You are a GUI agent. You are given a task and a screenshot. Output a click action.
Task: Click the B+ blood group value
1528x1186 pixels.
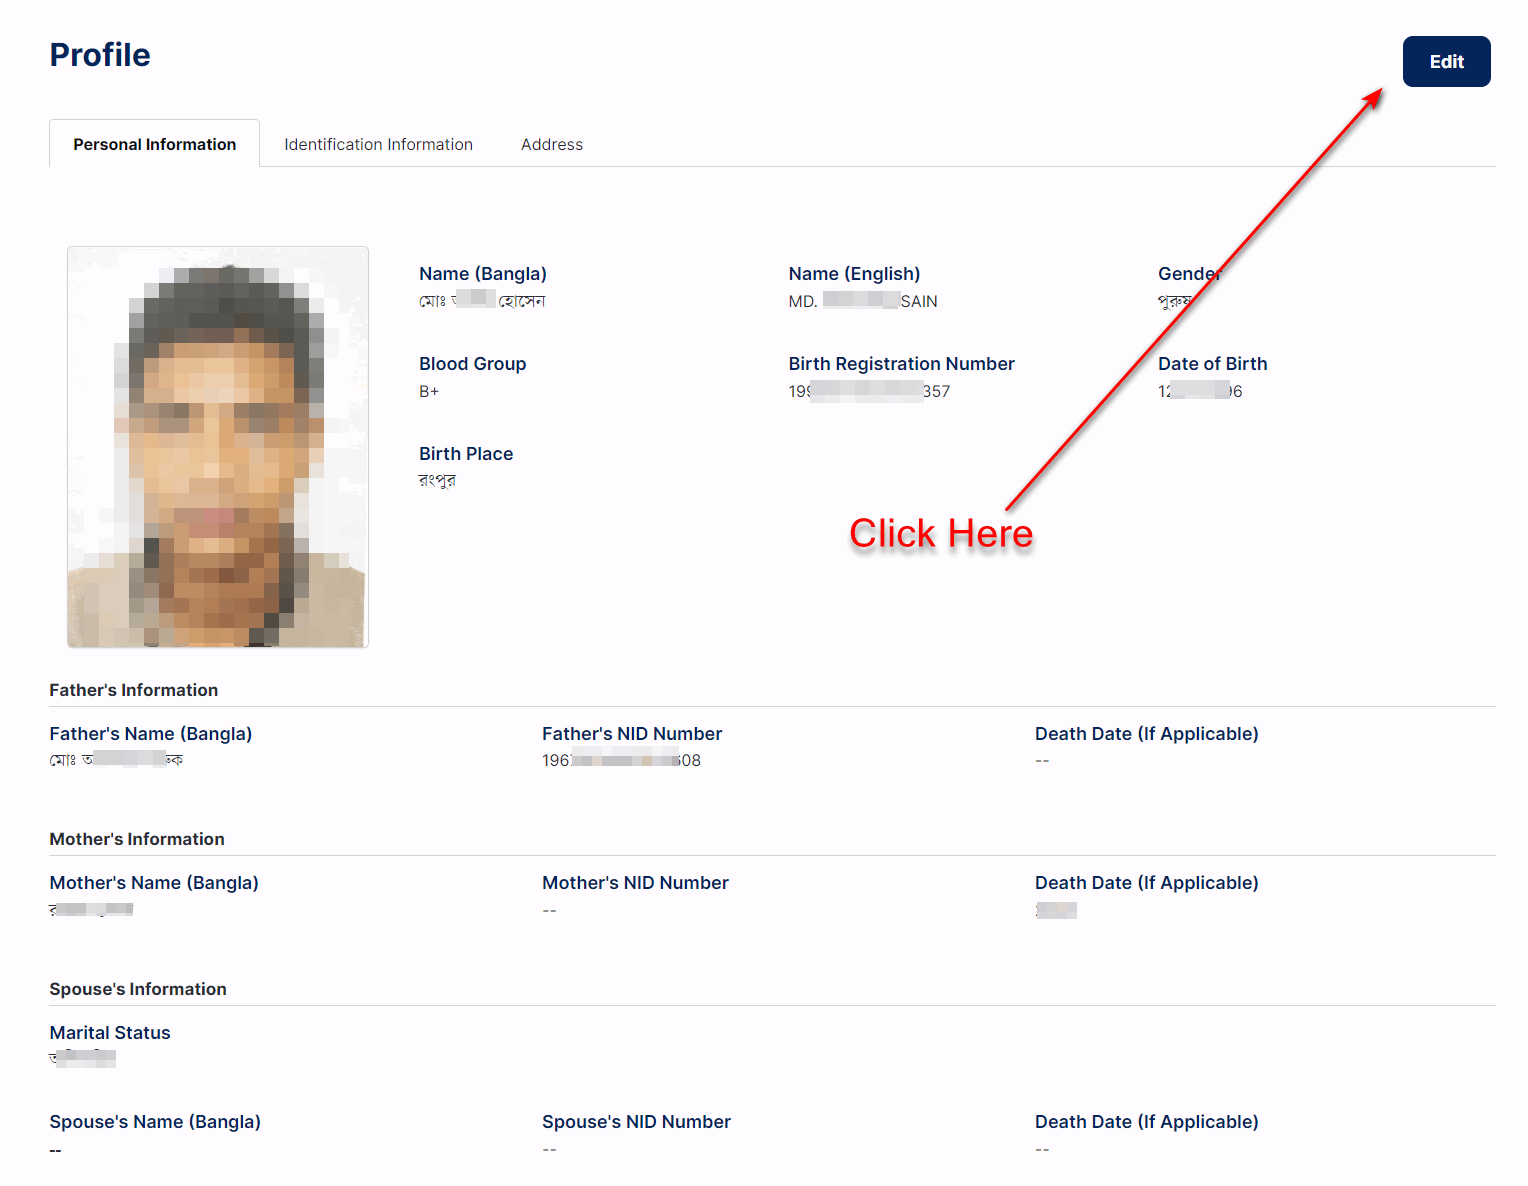click(x=429, y=392)
